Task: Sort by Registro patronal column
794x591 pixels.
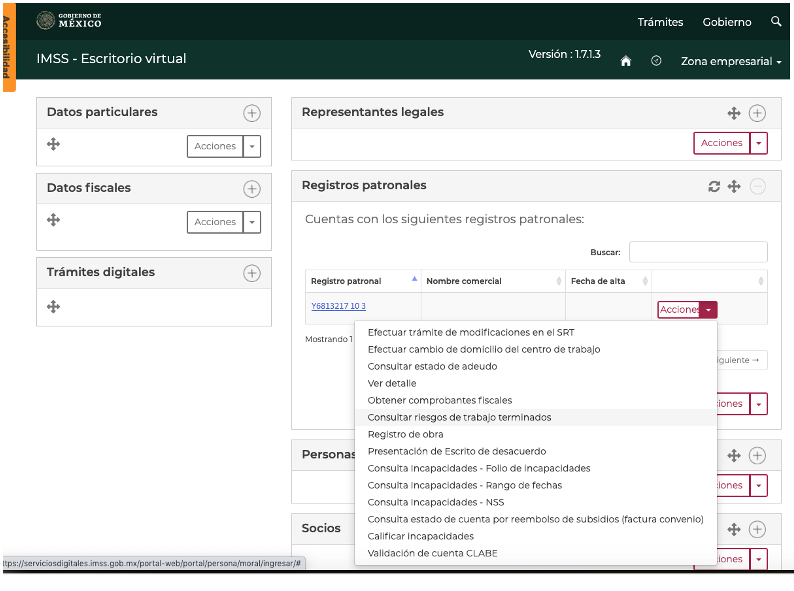Action: pos(363,281)
